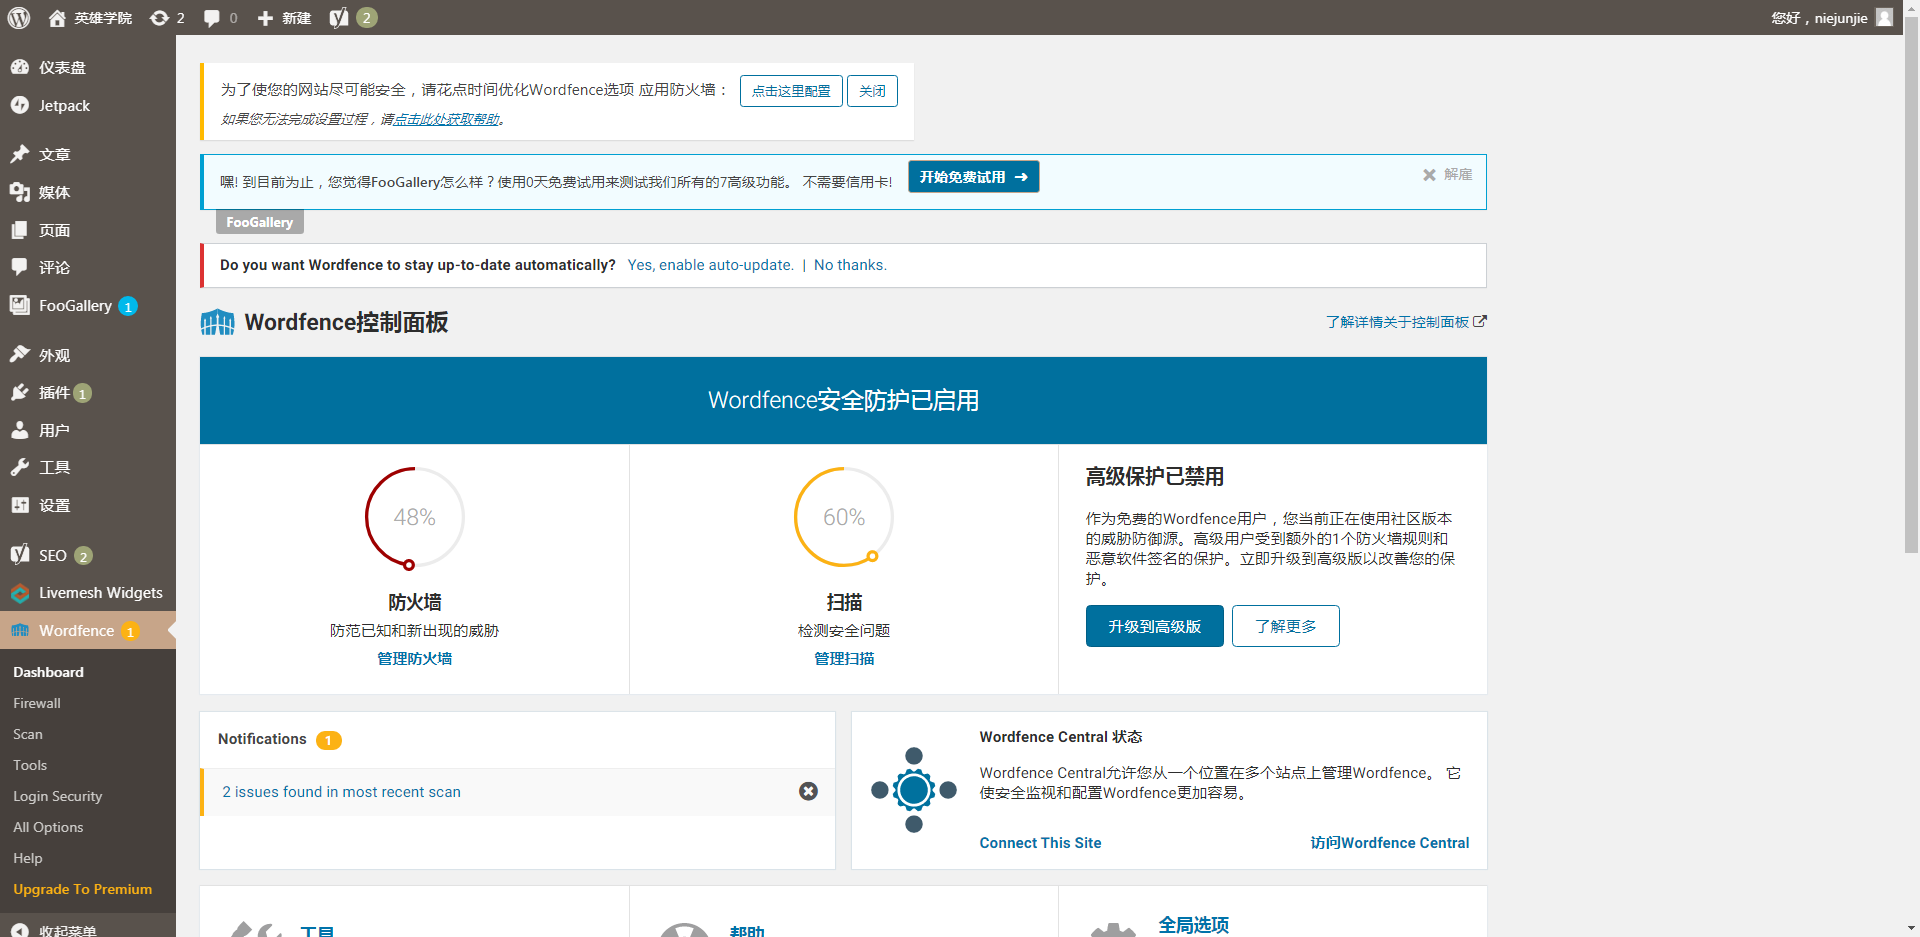Click the 了解更多 learn more button
1920x937 pixels.
pyautogui.click(x=1285, y=626)
